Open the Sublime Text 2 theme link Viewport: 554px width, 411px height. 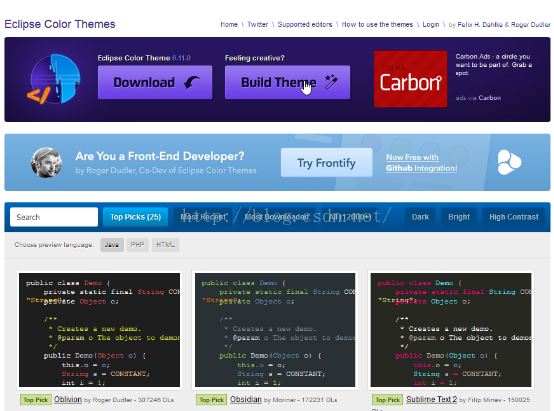coord(431,399)
